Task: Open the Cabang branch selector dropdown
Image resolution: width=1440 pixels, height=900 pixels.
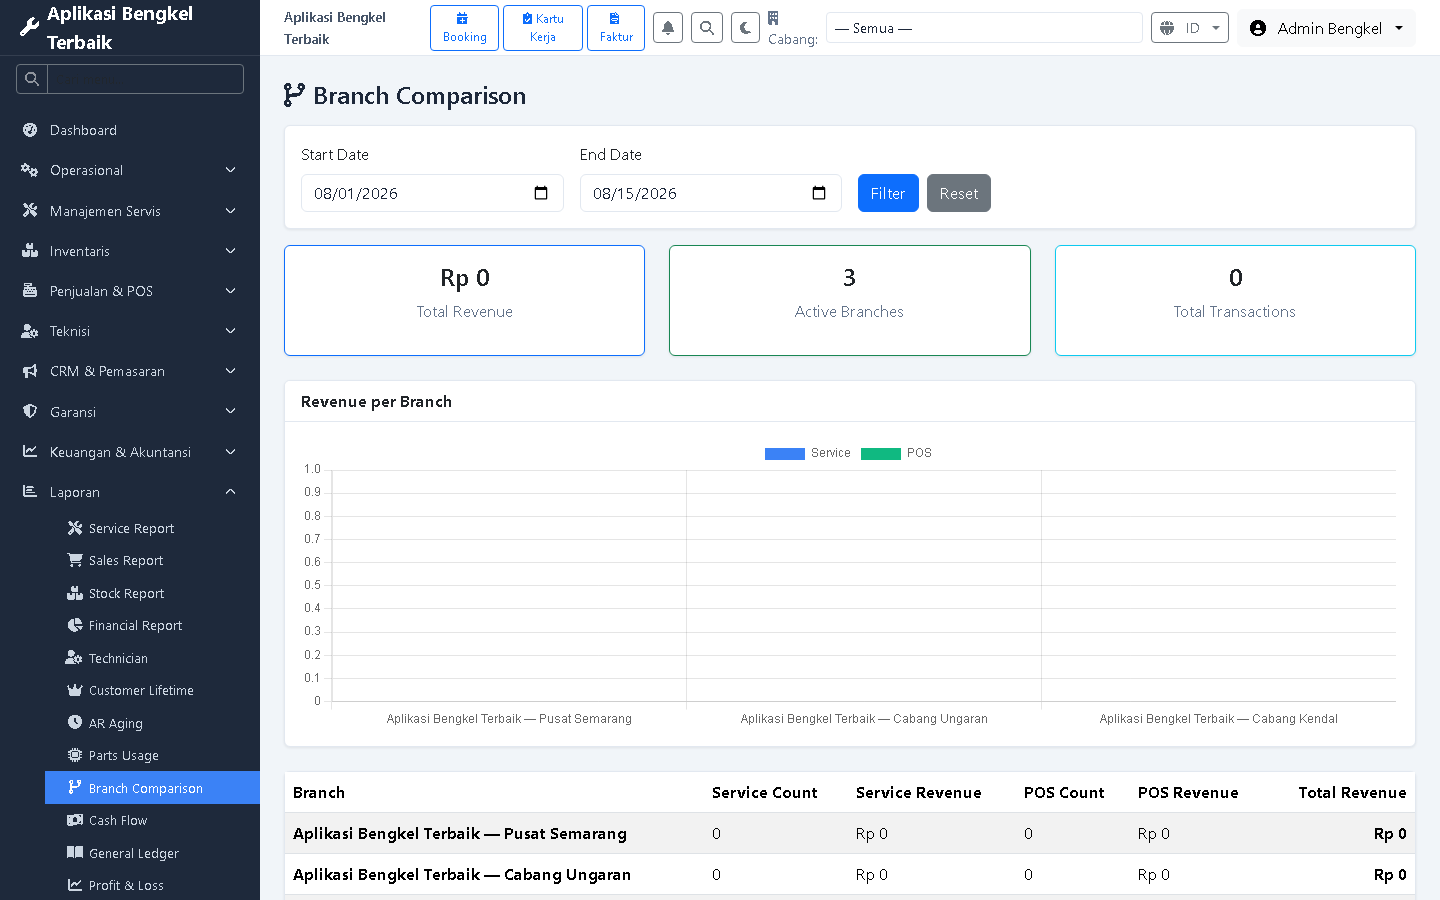Action: (984, 28)
